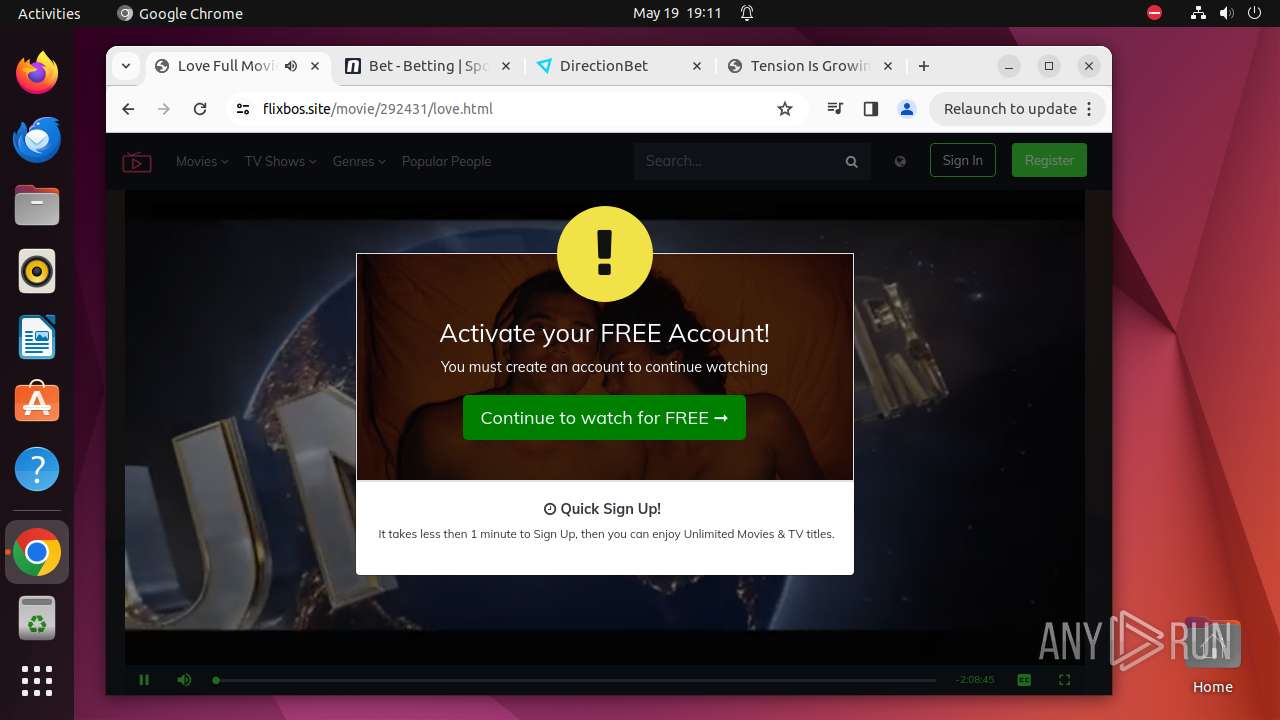
Task: Open the Home desktop folder
Action: tap(1212, 656)
